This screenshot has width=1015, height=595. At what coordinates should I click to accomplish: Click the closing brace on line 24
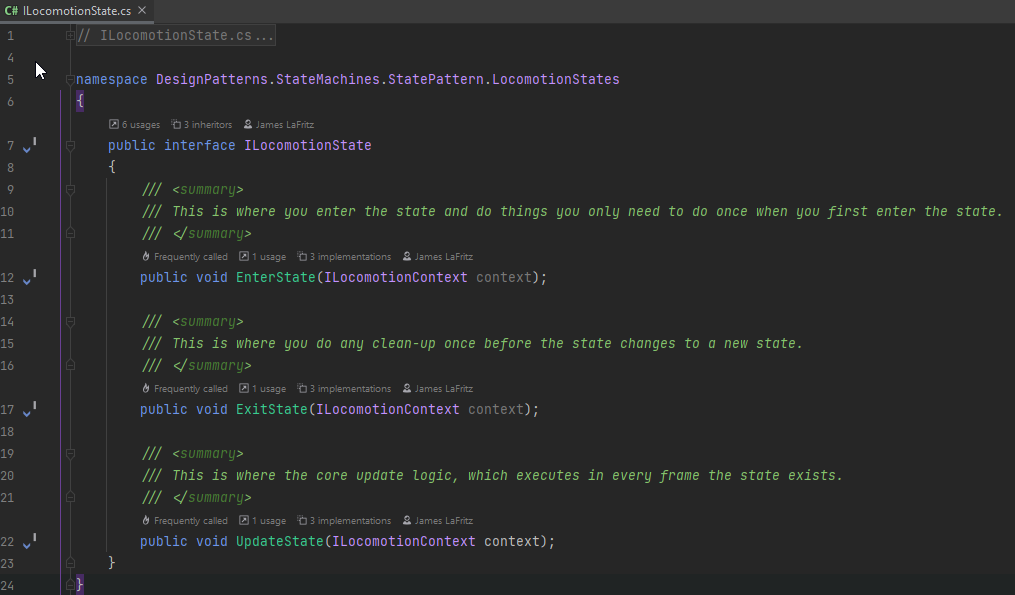pyautogui.click(x=80, y=585)
